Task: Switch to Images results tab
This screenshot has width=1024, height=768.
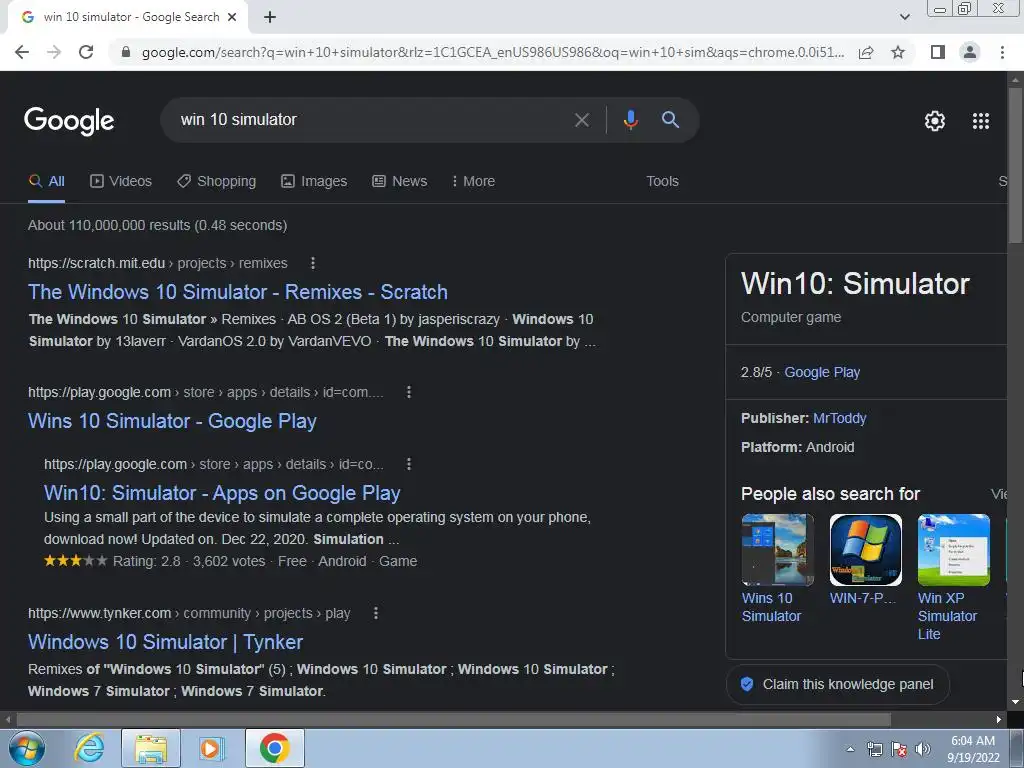Action: pyautogui.click(x=314, y=182)
